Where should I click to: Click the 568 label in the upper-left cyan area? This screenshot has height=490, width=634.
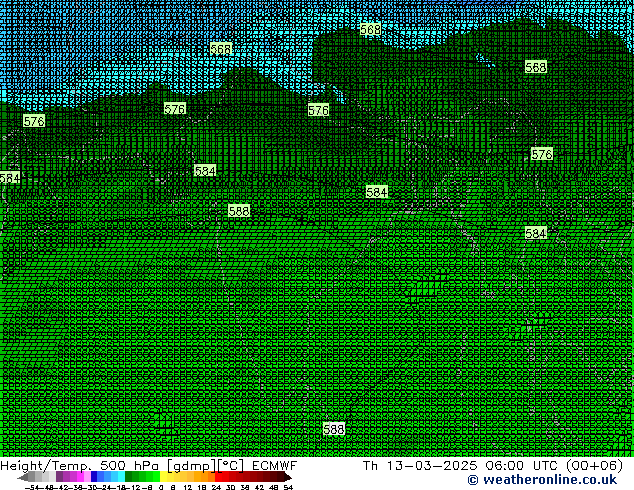point(221,49)
